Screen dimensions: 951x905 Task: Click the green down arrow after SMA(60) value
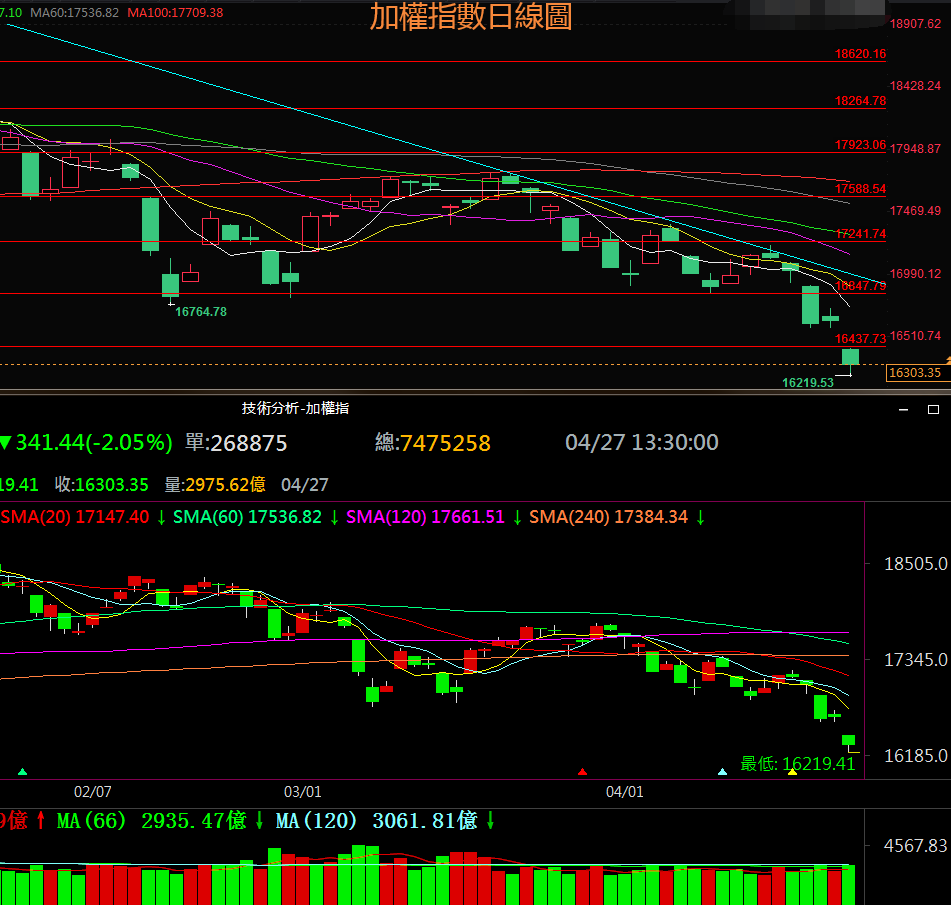(334, 517)
